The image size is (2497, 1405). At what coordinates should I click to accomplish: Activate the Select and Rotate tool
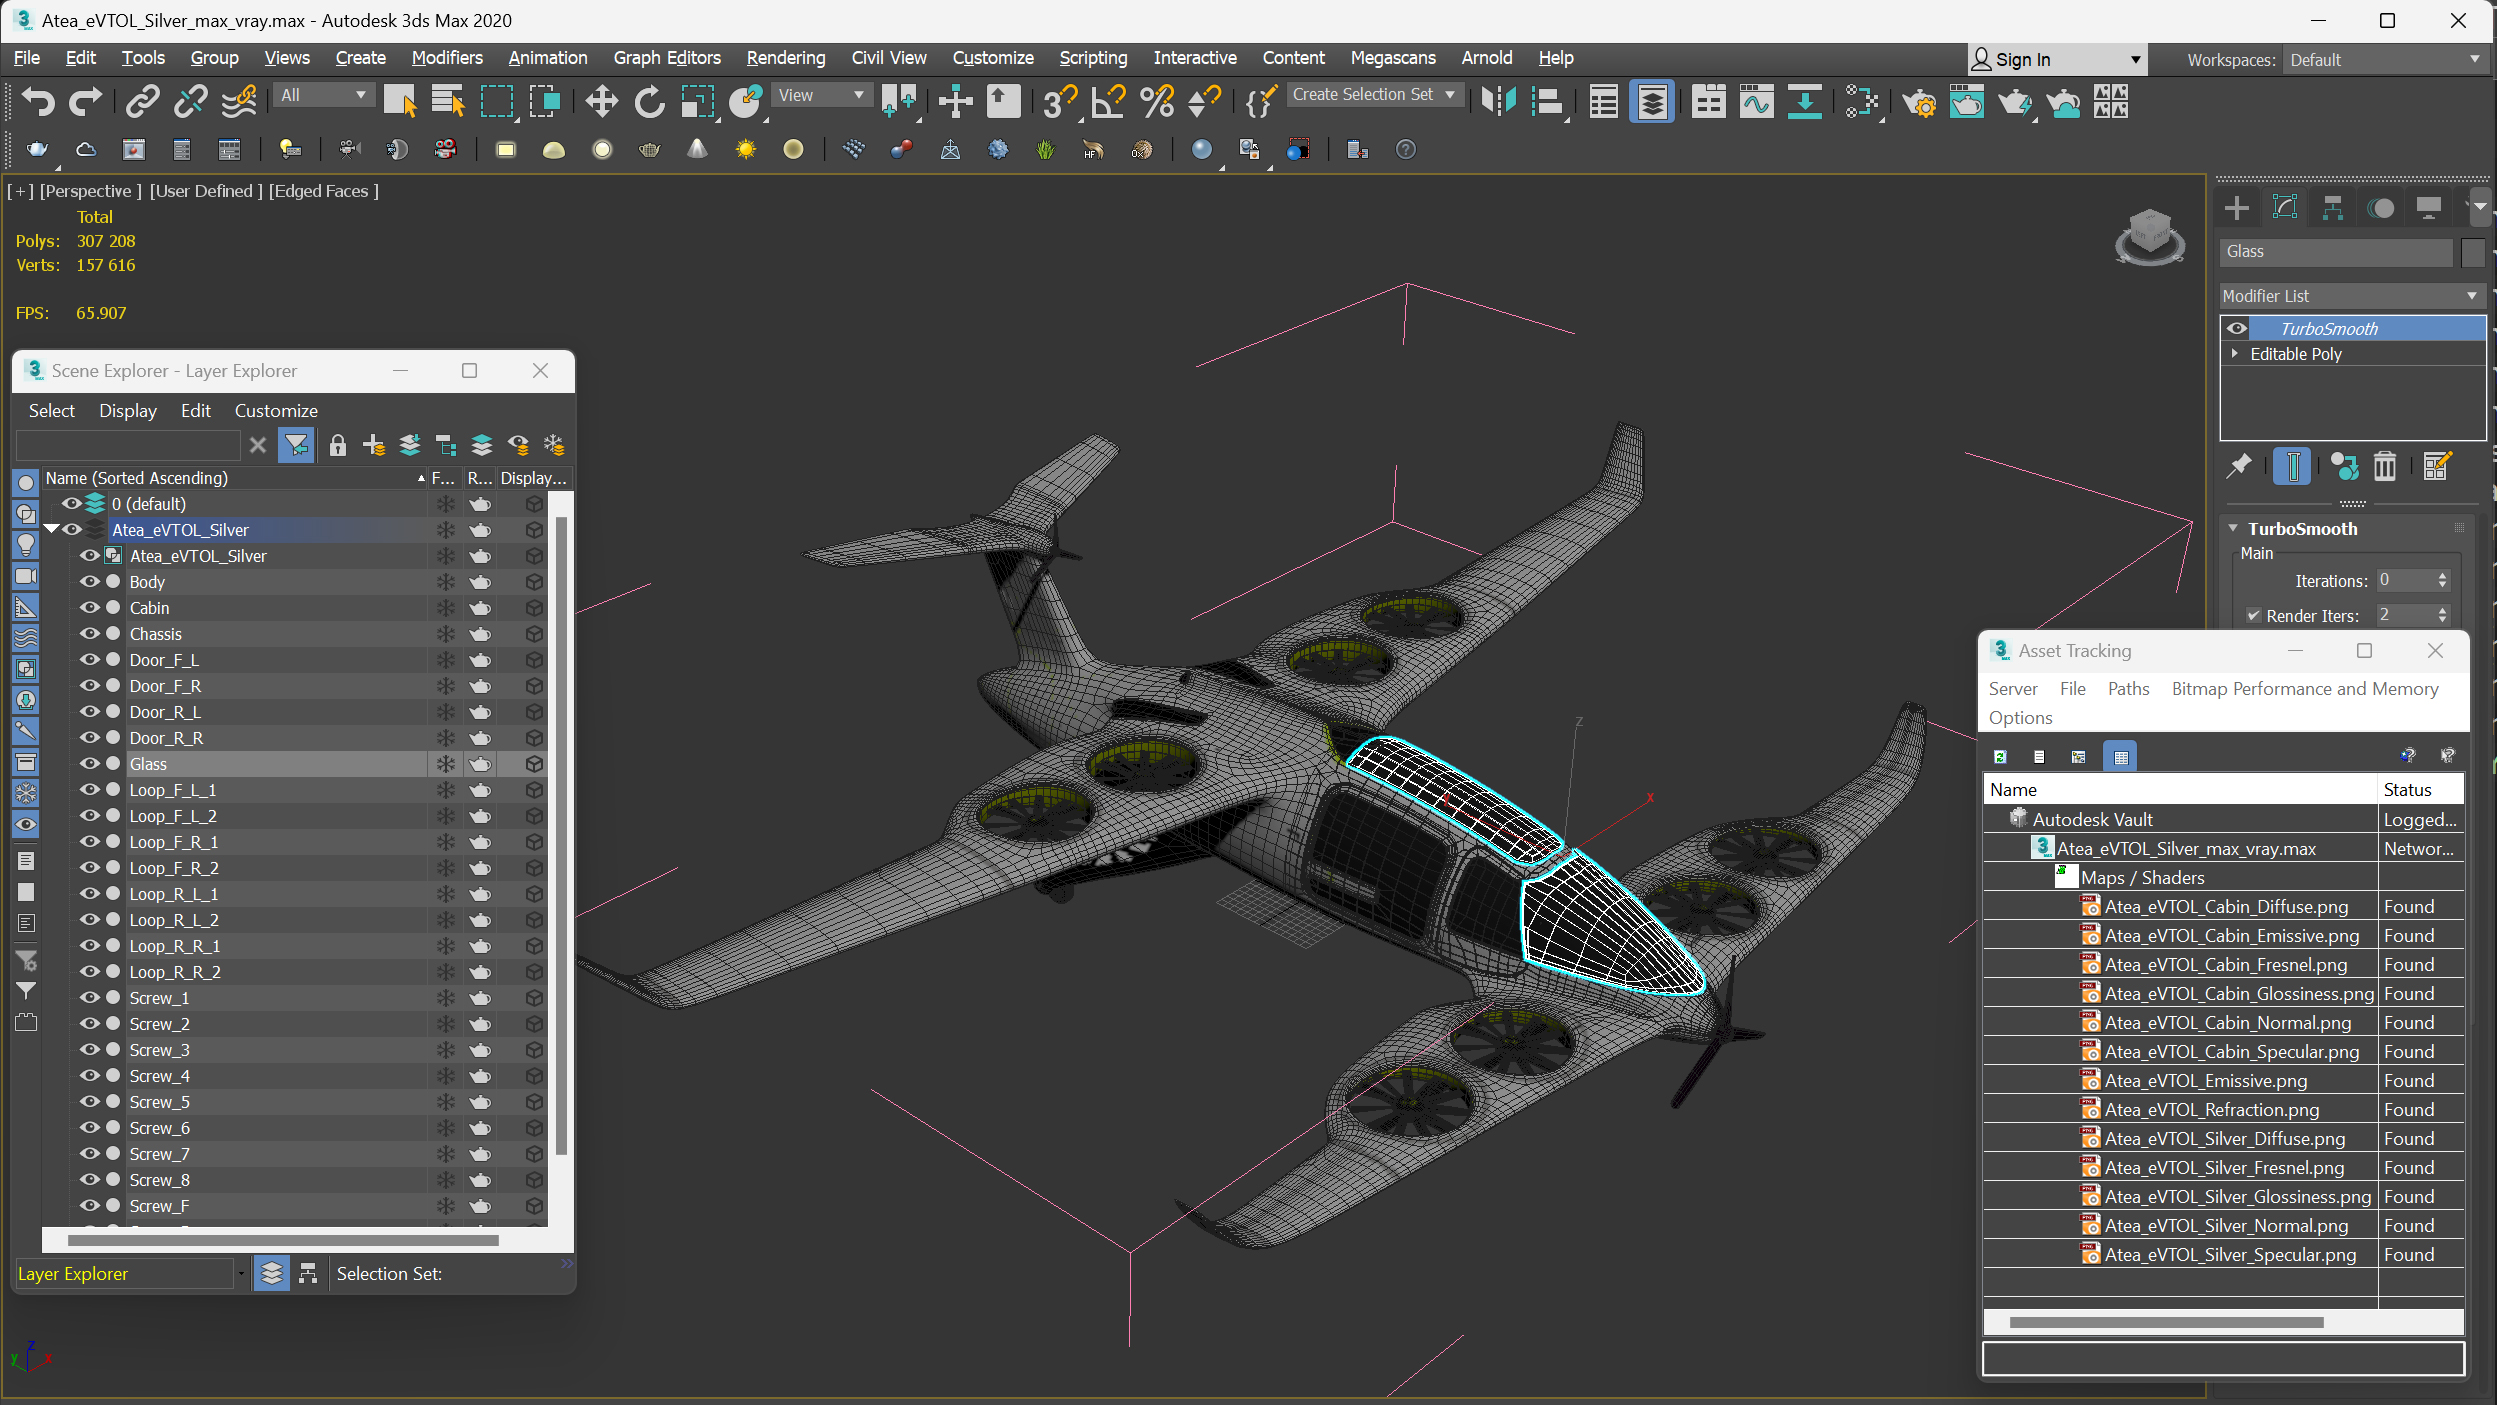(650, 101)
